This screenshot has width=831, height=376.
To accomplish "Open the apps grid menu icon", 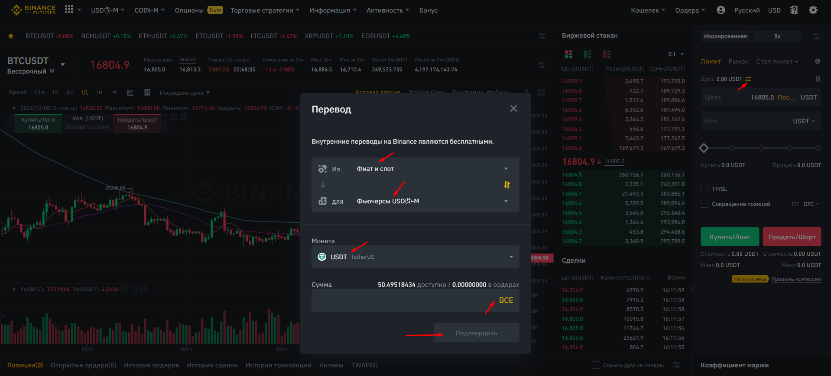I will coord(69,10).
